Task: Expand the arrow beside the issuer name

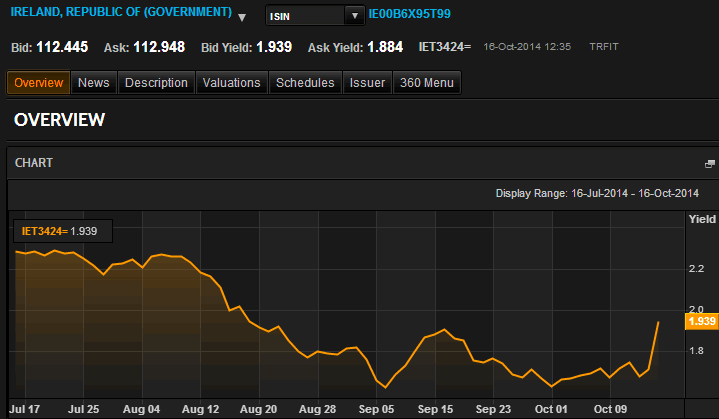Action: click(x=241, y=17)
